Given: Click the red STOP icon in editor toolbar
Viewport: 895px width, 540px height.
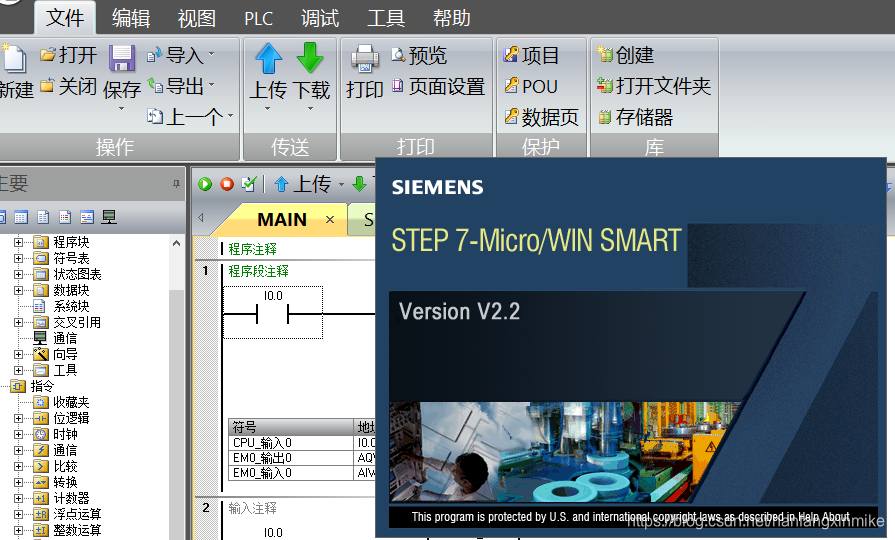Looking at the screenshot, I should point(227,184).
